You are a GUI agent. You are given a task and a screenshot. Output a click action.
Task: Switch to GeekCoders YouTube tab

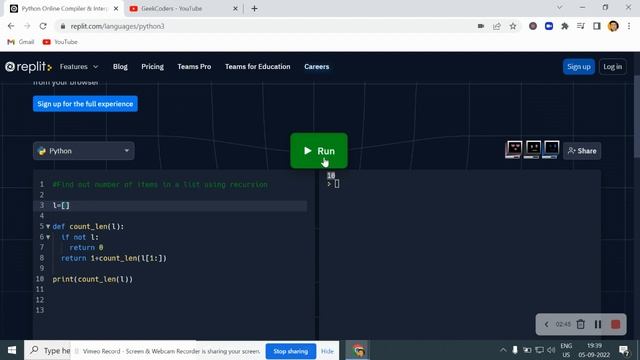[x=171, y=9]
